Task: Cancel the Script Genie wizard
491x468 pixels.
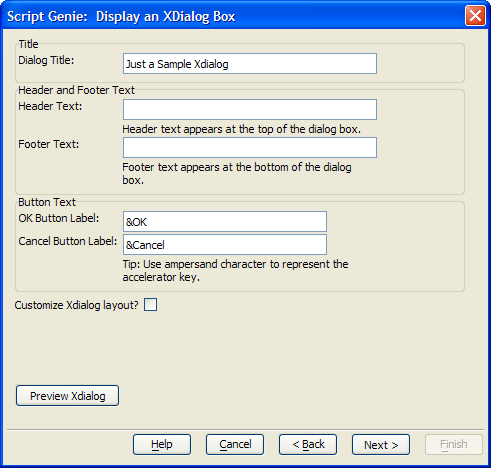Action: tap(235, 445)
